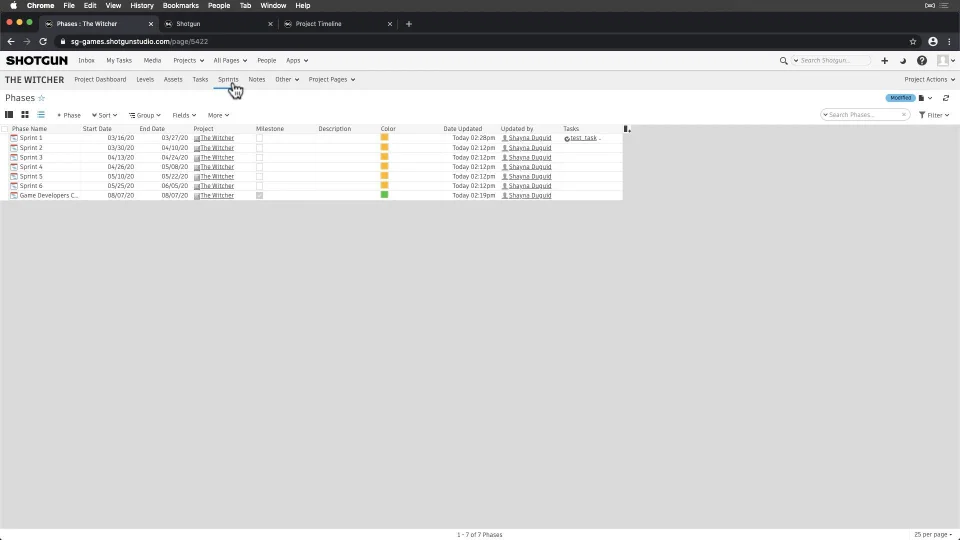Open a new browser tab
The image size is (960, 540).
(408, 24)
